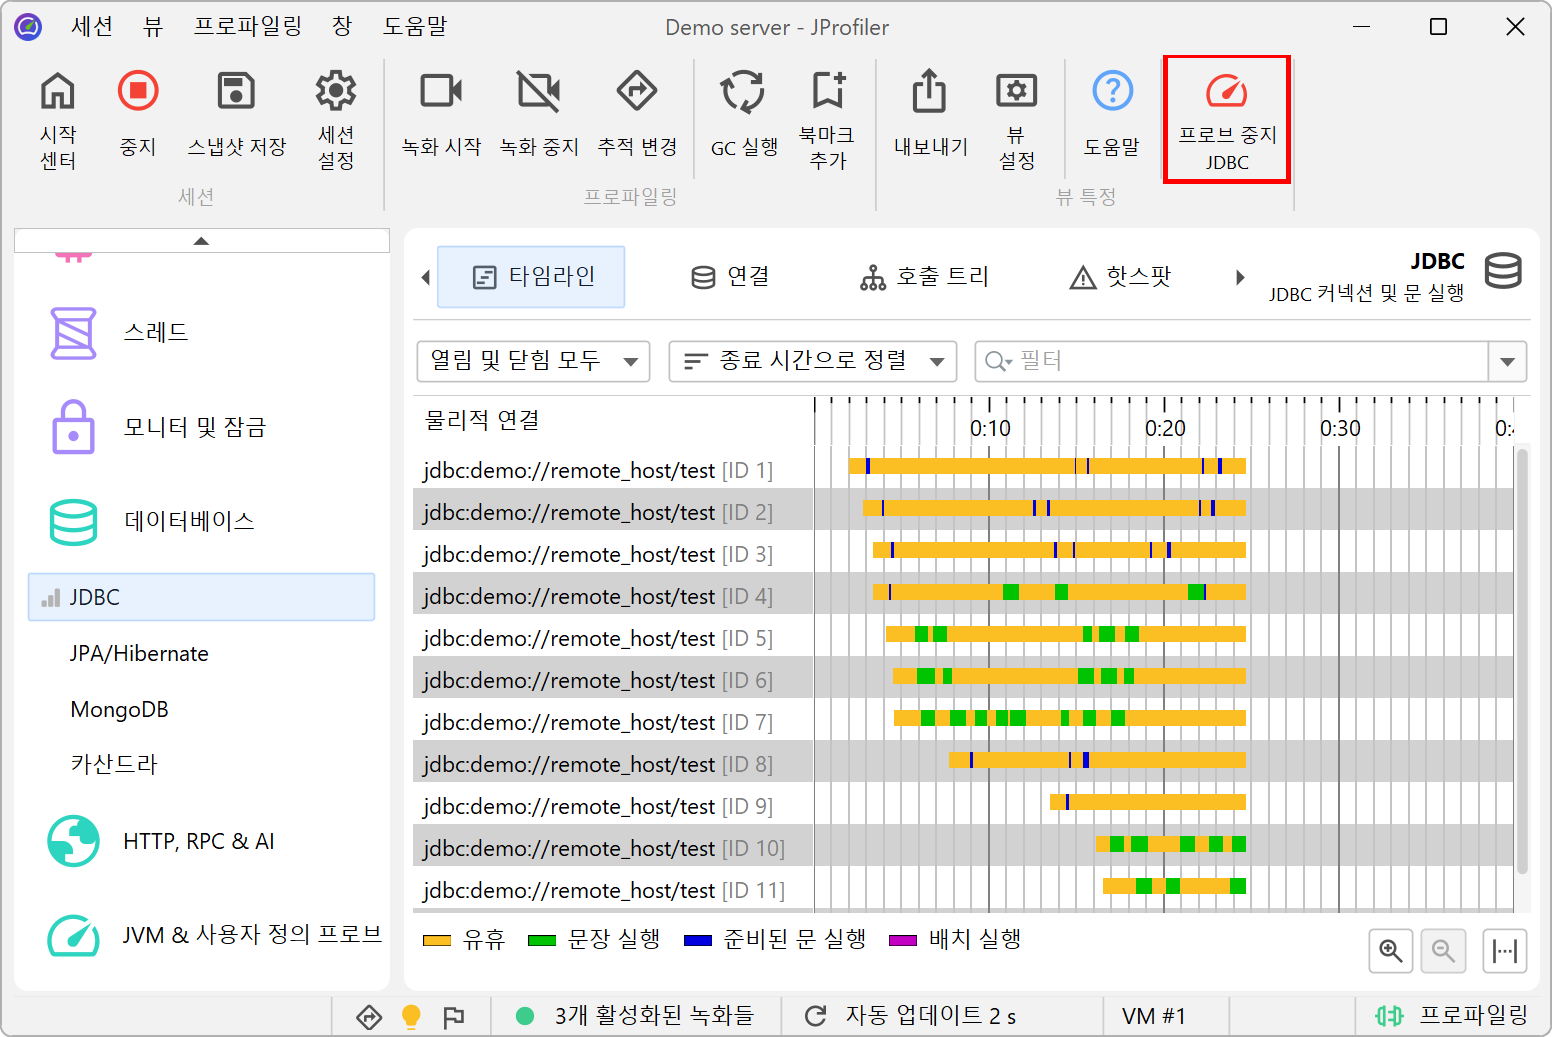Open the sort by end time dropdown
The height and width of the screenshot is (1037, 1552).
click(x=812, y=361)
